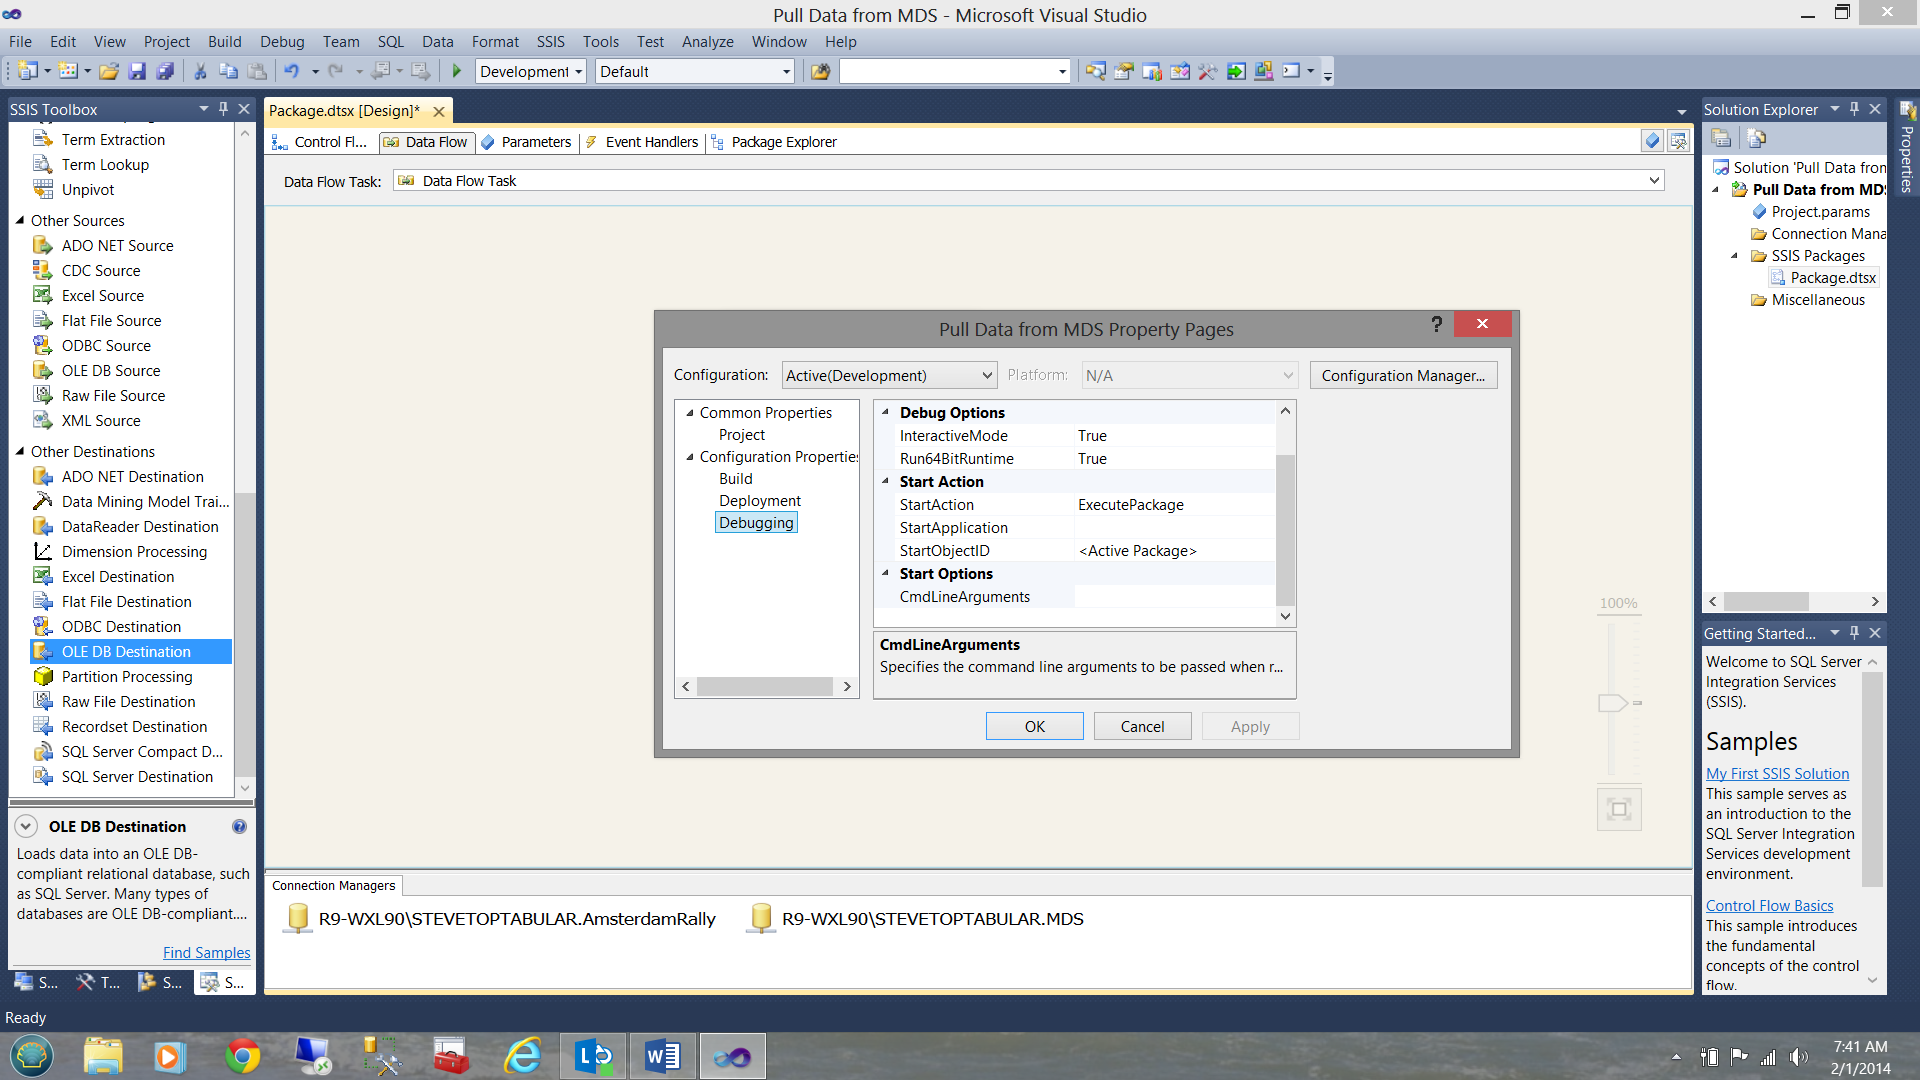
Task: Click the help icon beside OLE DB Destination
Action: [x=239, y=827]
